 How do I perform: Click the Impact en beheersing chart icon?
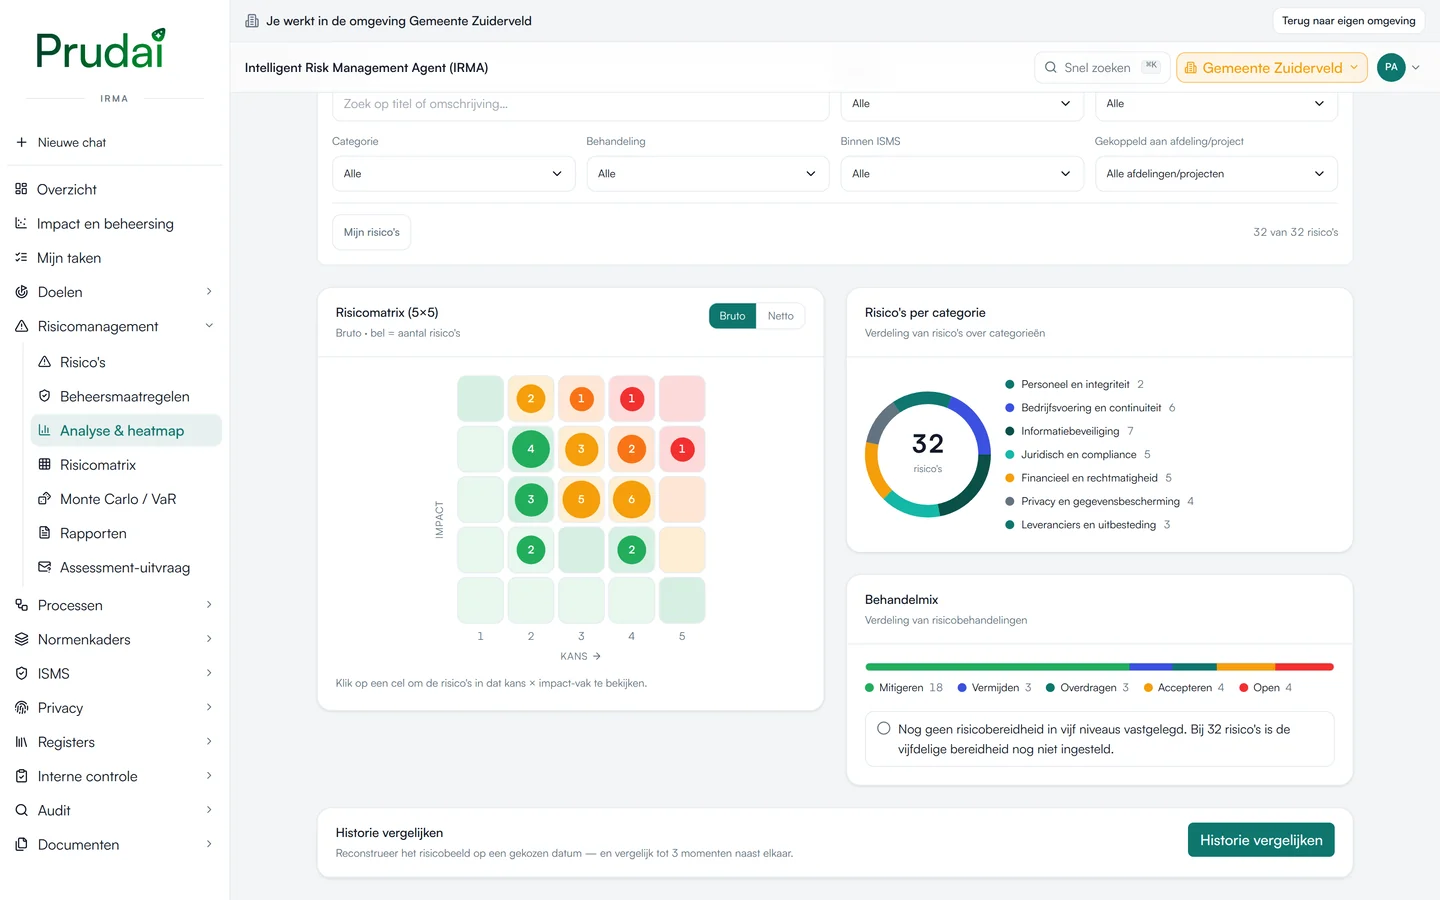click(21, 223)
